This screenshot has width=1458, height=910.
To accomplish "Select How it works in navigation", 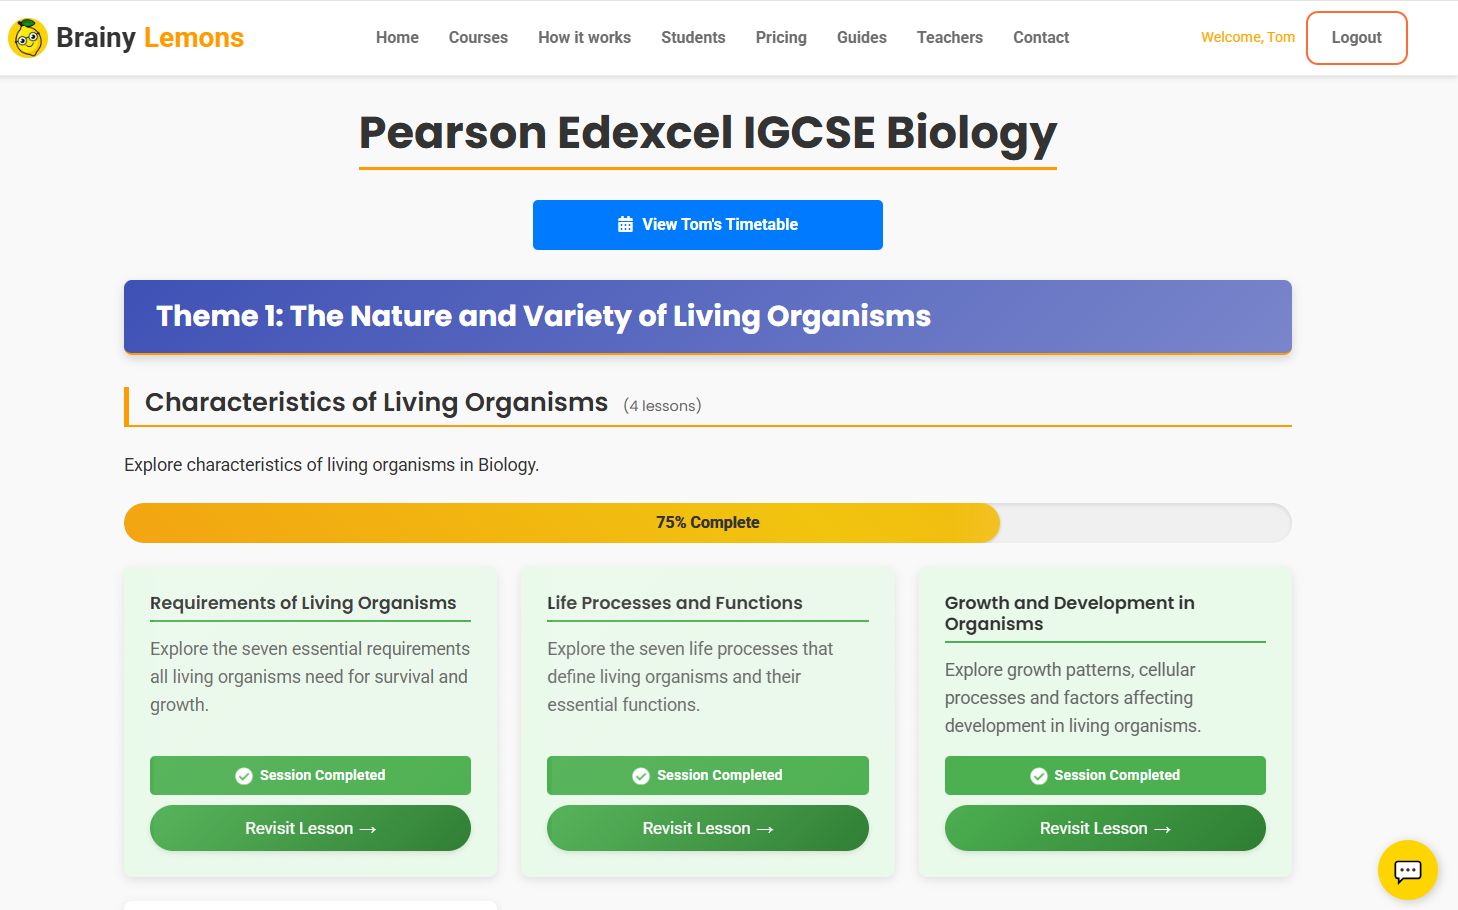I will 584,38.
